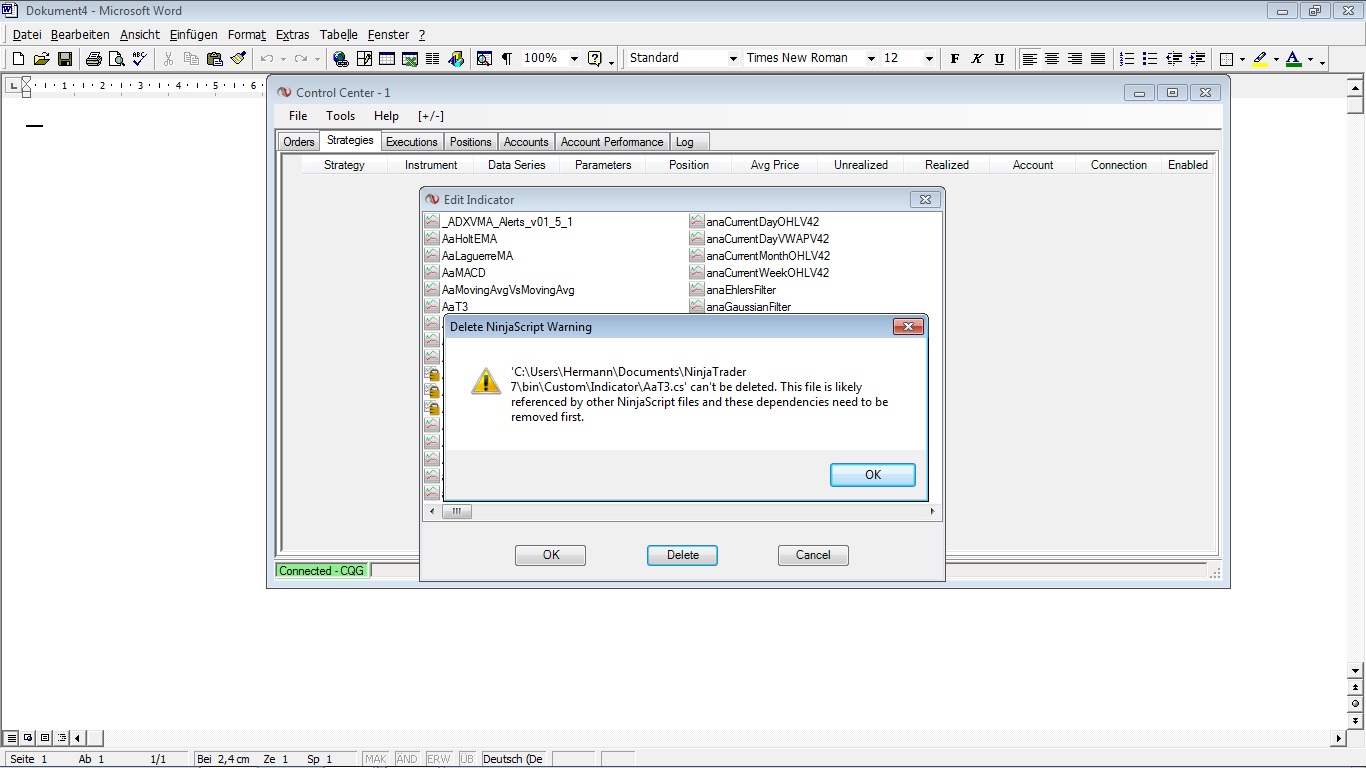Increase paragraph indent
Viewport: 1366px width, 768px height.
(x=1196, y=59)
